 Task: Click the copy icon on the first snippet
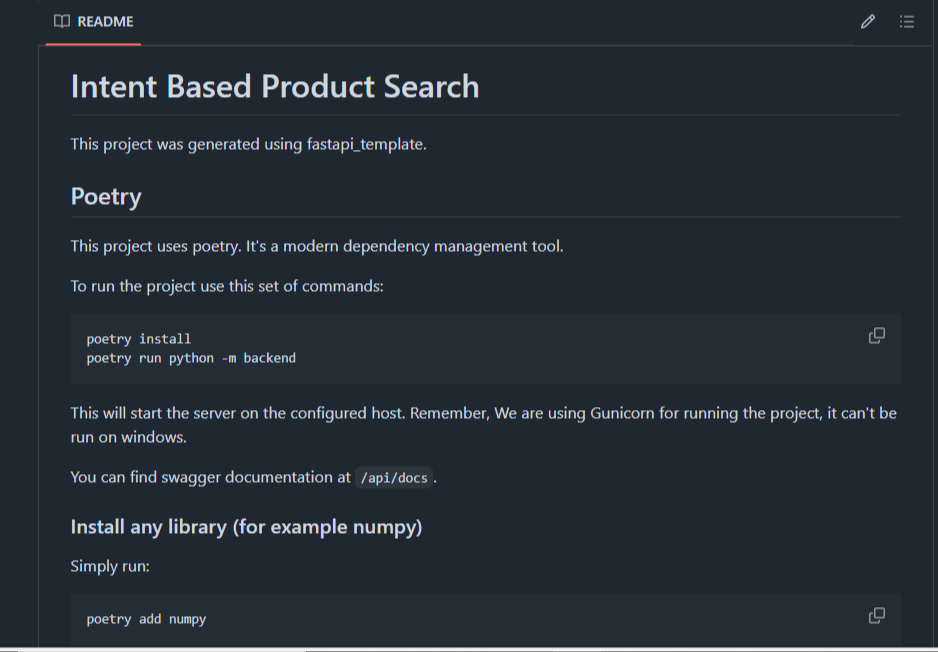point(876,335)
